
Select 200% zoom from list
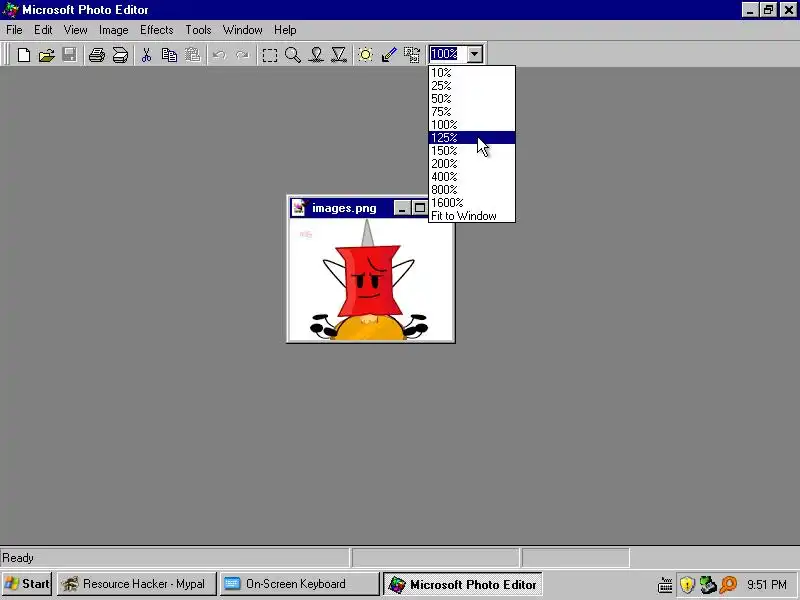471,163
